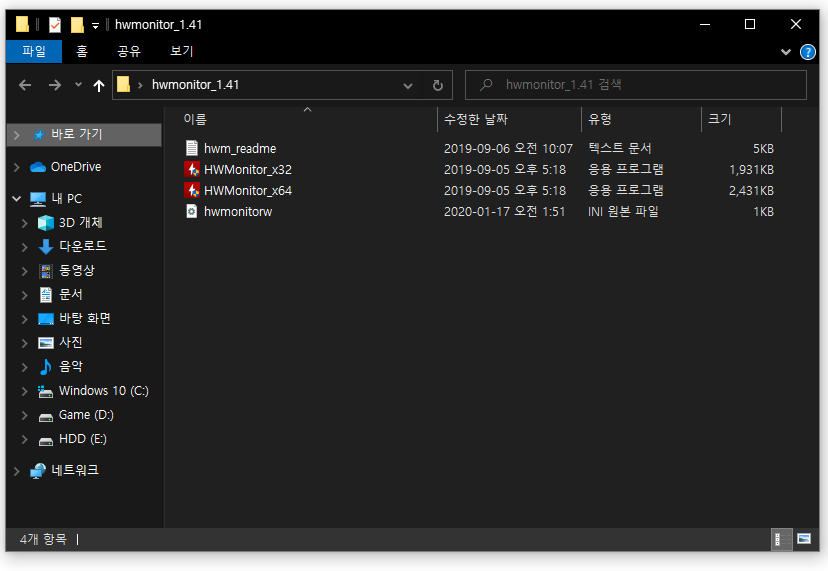828x571 pixels.
Task: Click the OneDrive cloud icon
Action: [x=38, y=167]
